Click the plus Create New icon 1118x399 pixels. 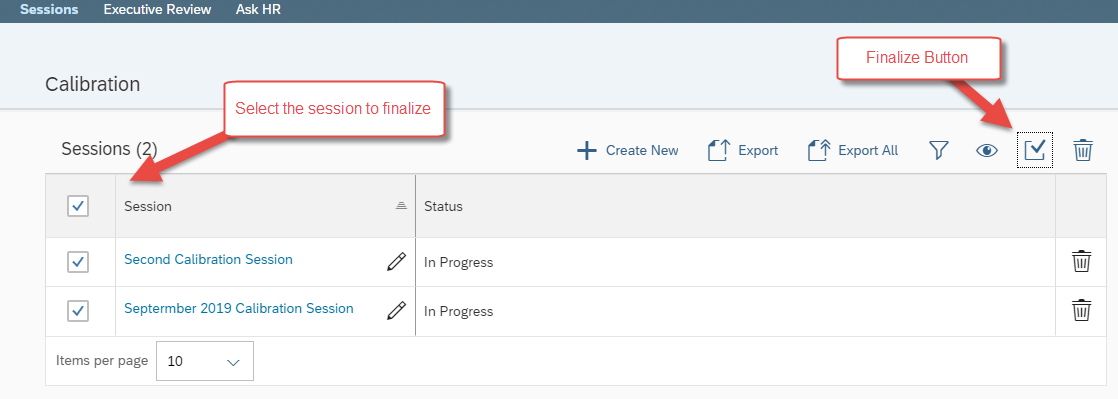586,150
